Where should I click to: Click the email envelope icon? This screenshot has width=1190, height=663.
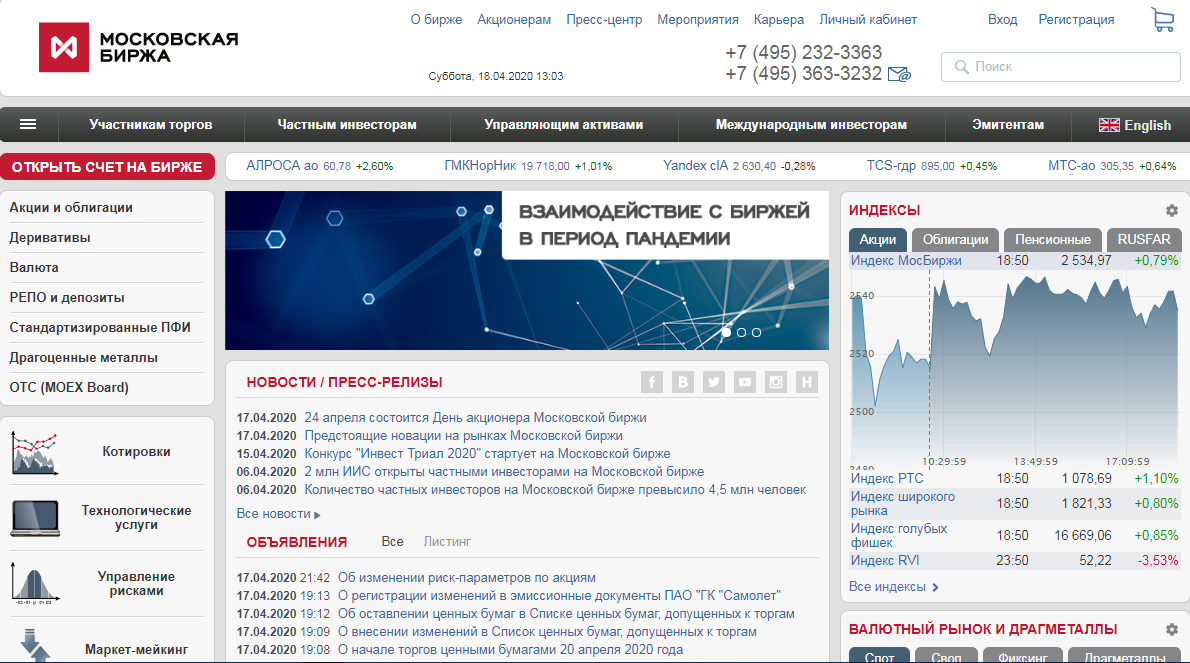(x=899, y=74)
